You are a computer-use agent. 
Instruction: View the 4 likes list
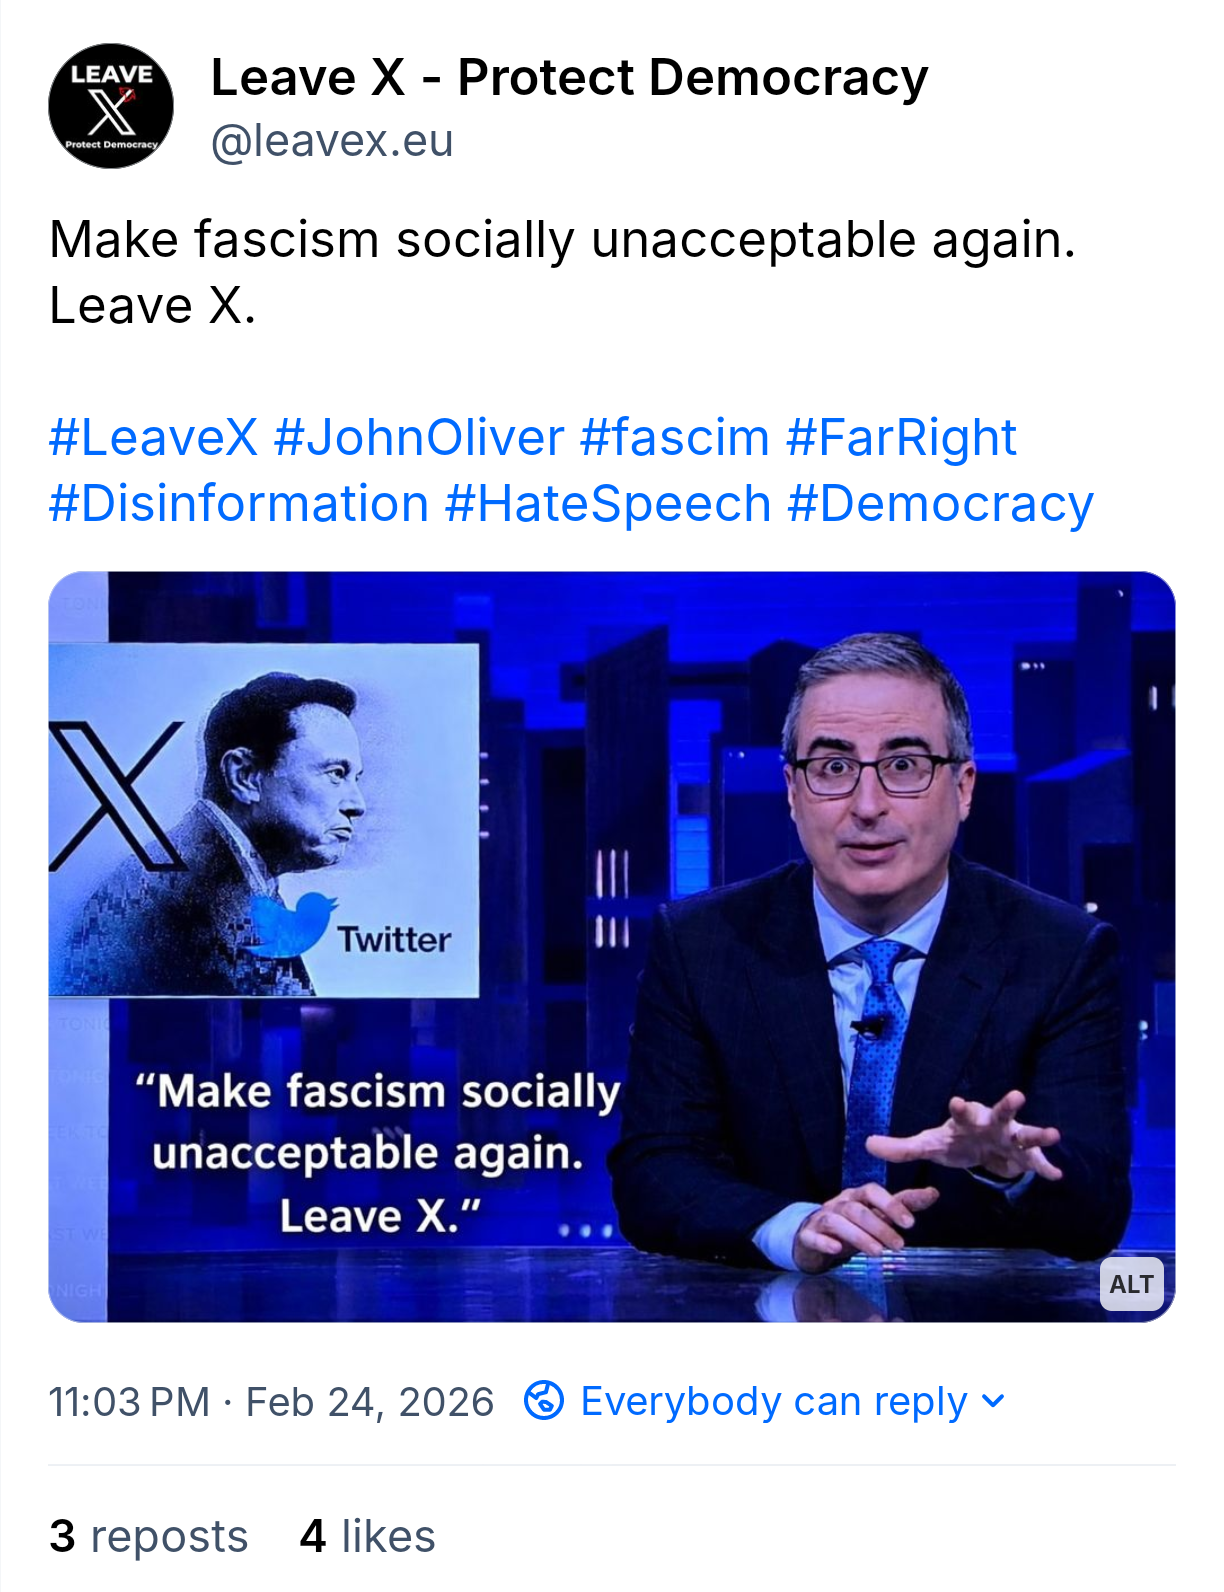[x=367, y=1535]
